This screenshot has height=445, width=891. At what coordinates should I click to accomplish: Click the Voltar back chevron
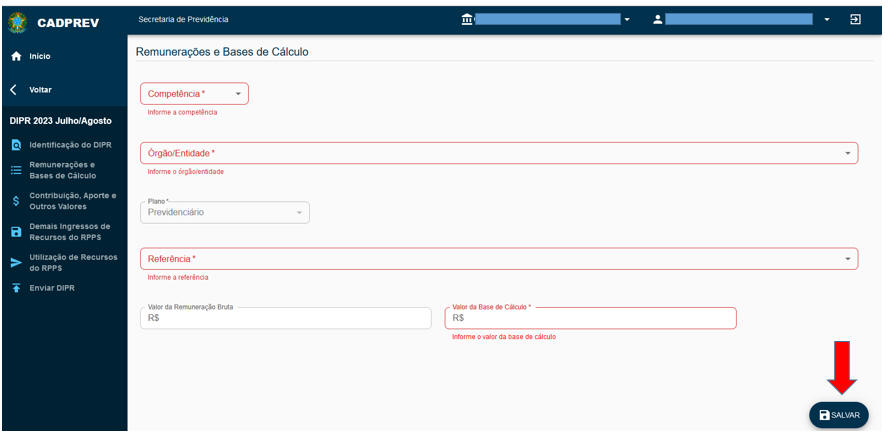pyautogui.click(x=14, y=90)
